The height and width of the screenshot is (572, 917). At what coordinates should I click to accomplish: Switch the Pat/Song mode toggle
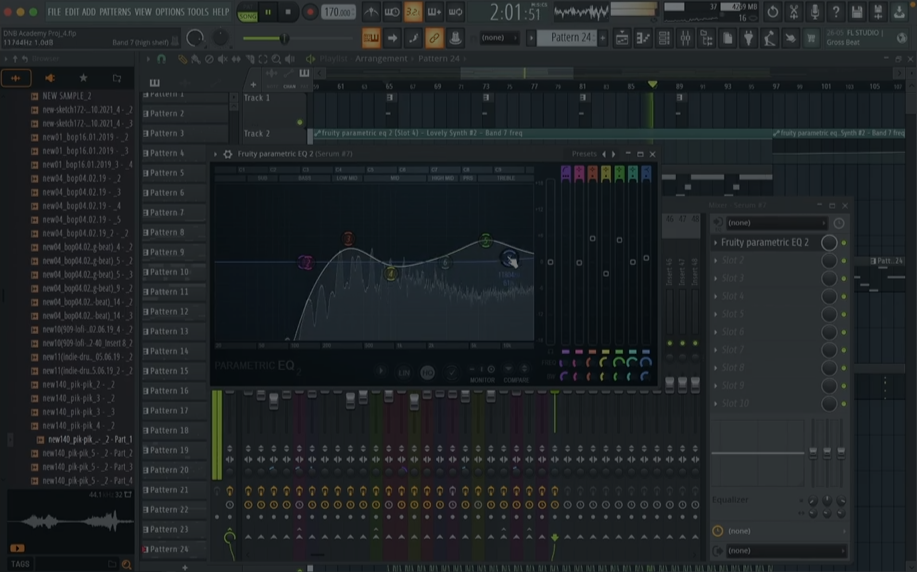[247, 12]
